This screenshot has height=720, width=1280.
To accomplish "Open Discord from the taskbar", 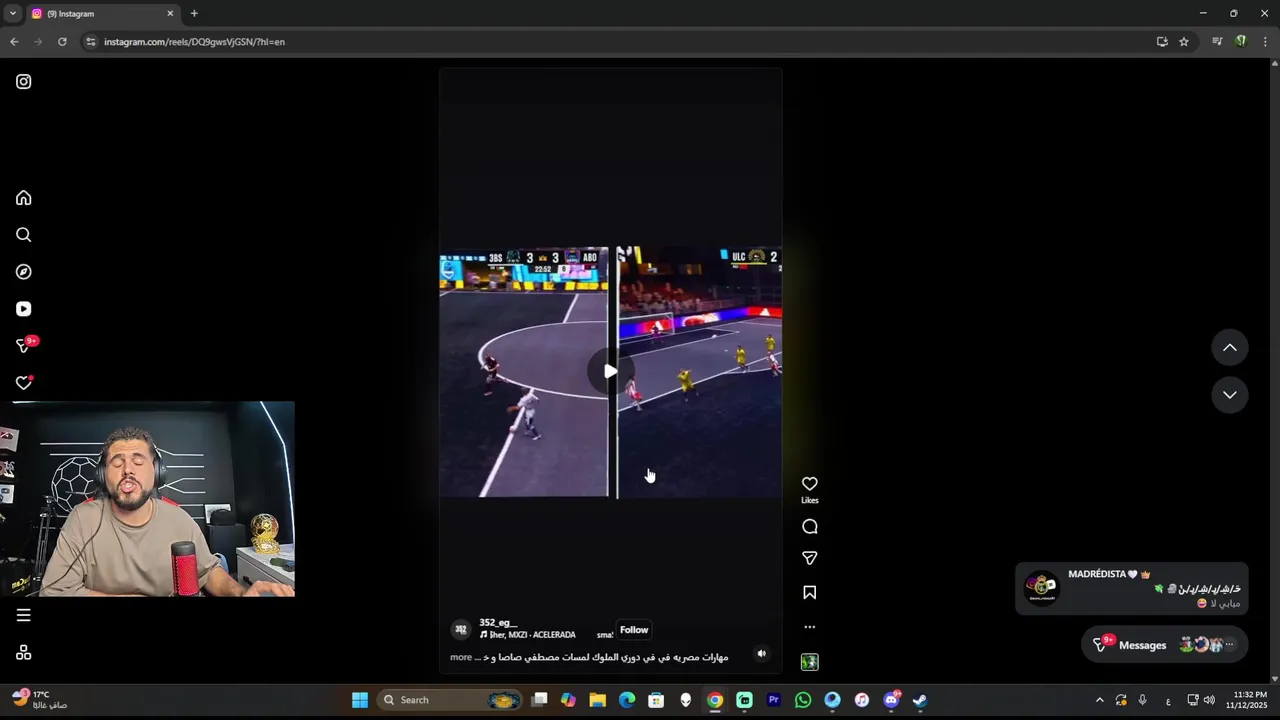I will click(891, 700).
